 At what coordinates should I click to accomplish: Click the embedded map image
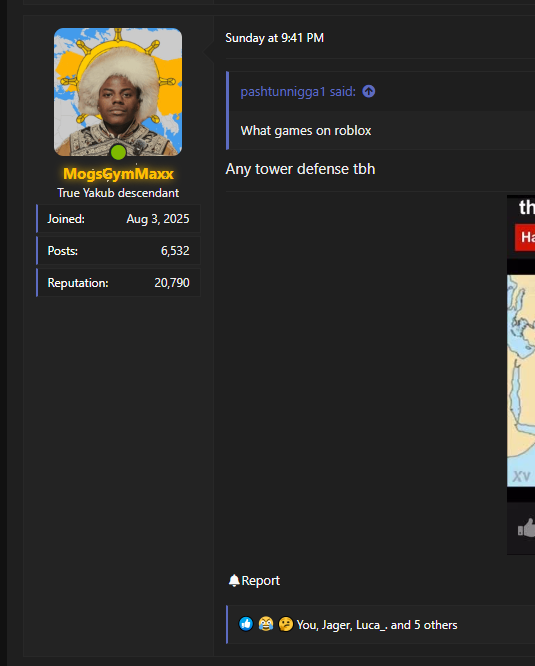pos(521,381)
